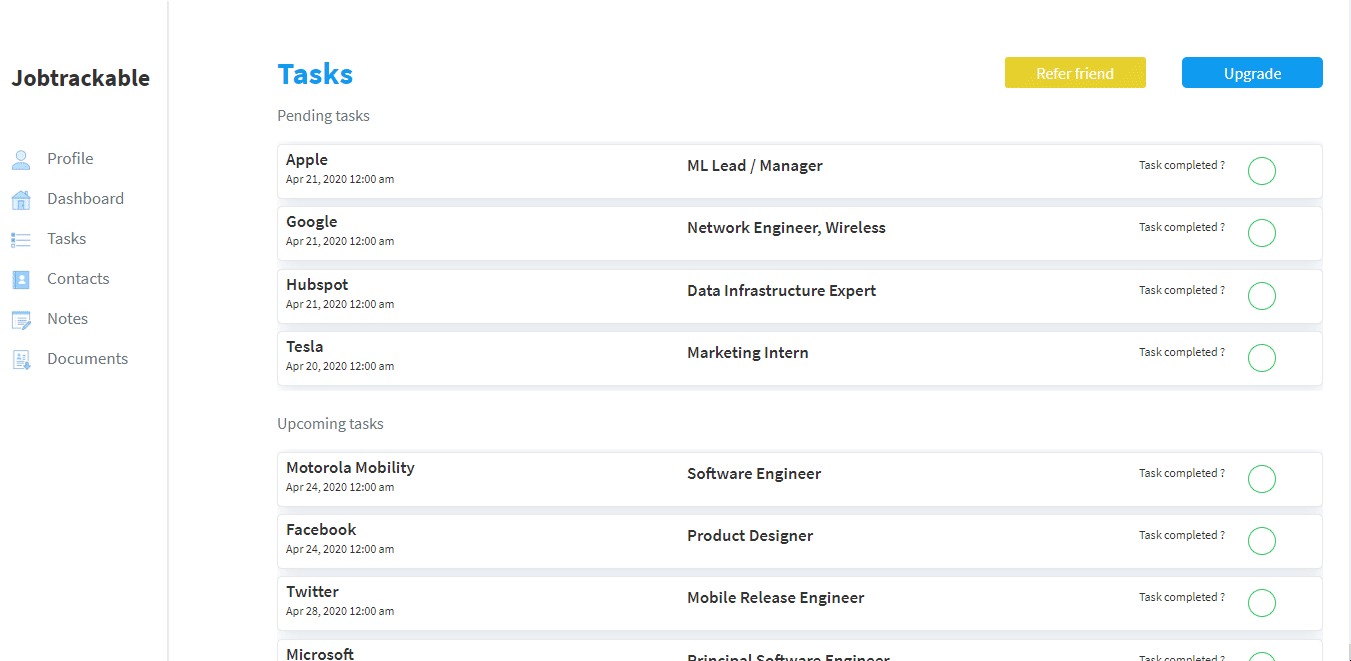Open Notes in the sidebar menu
Screen dimensions: 1351x661
[x=68, y=319]
